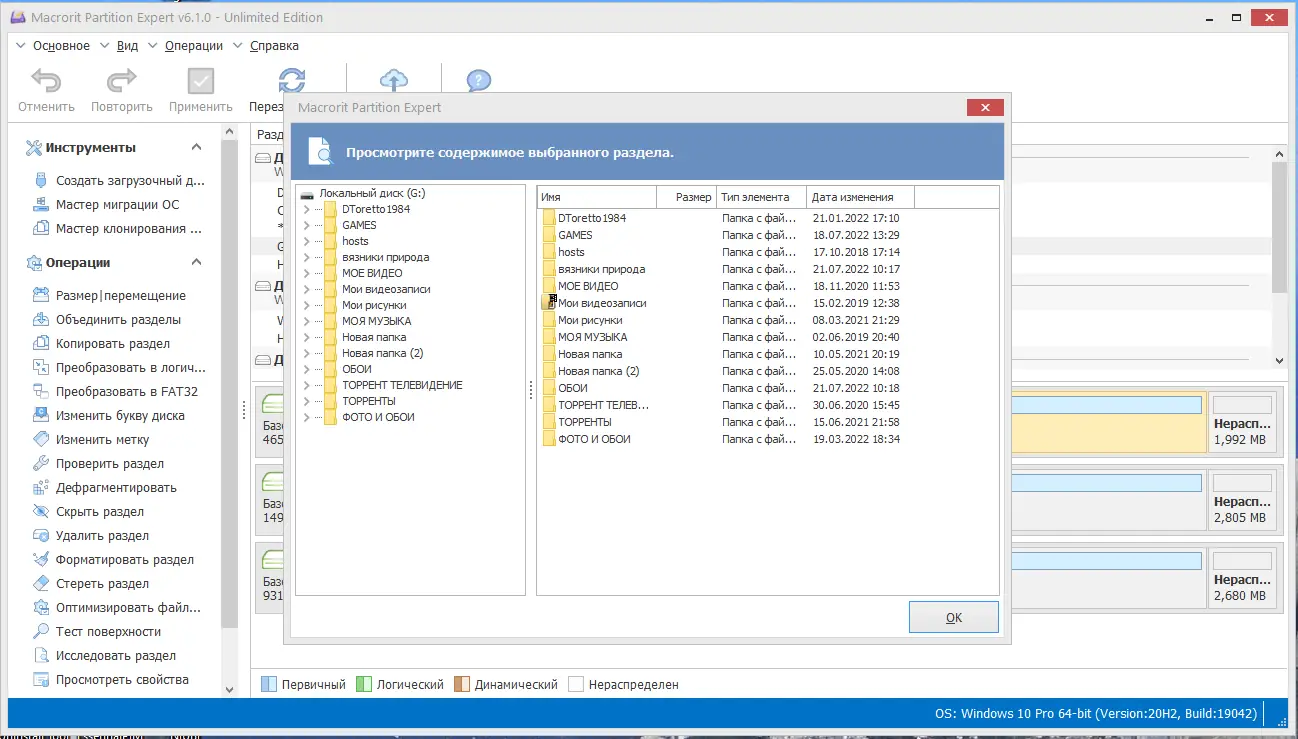The height and width of the screenshot is (739, 1298).
Task: Launch Мастер миграции ОС
Action: coord(119,205)
